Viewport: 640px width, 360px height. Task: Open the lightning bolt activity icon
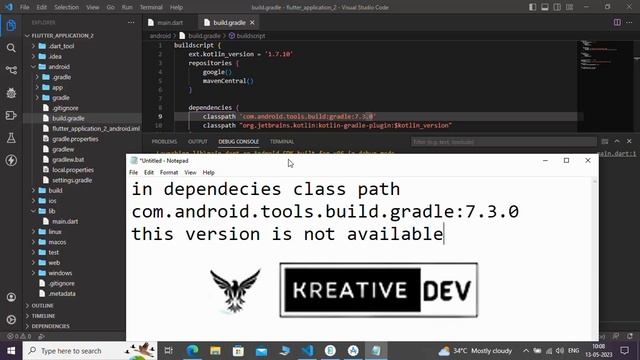[x=11, y=160]
